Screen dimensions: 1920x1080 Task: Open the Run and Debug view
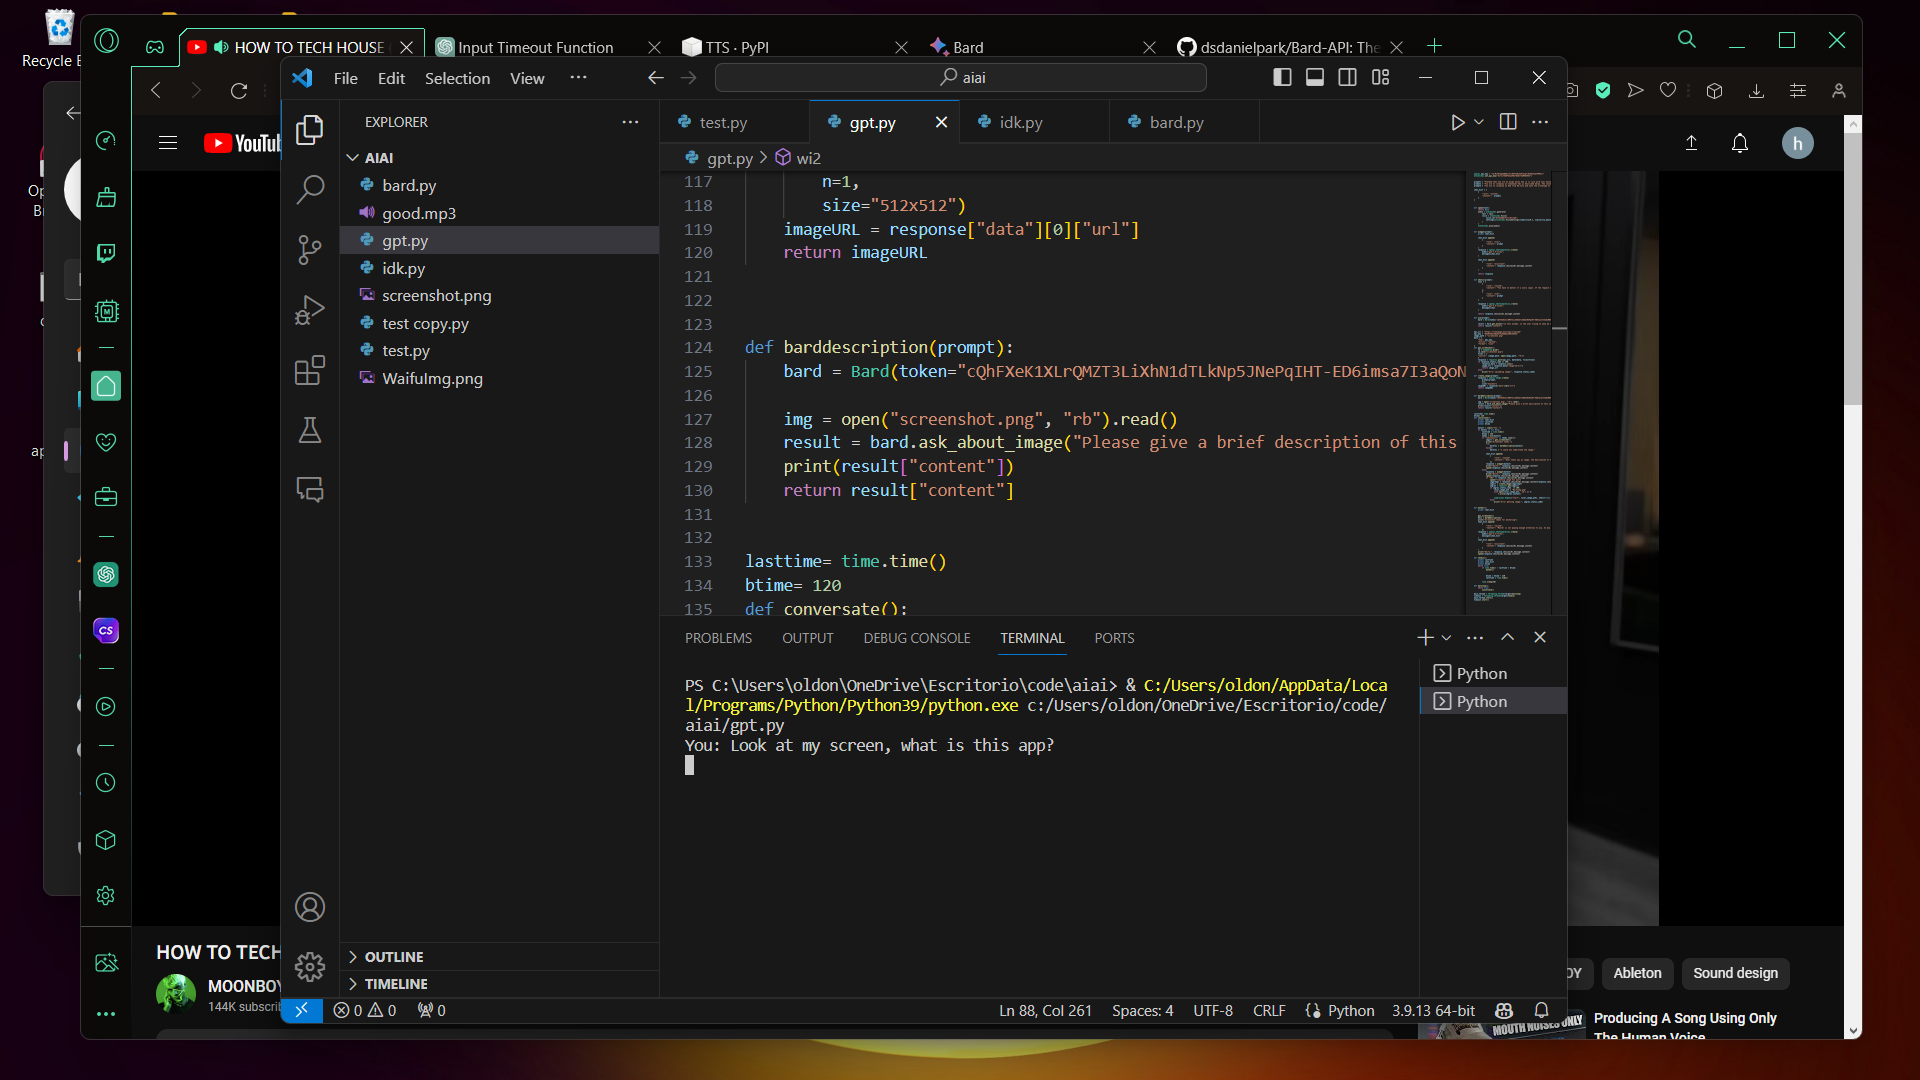[310, 310]
